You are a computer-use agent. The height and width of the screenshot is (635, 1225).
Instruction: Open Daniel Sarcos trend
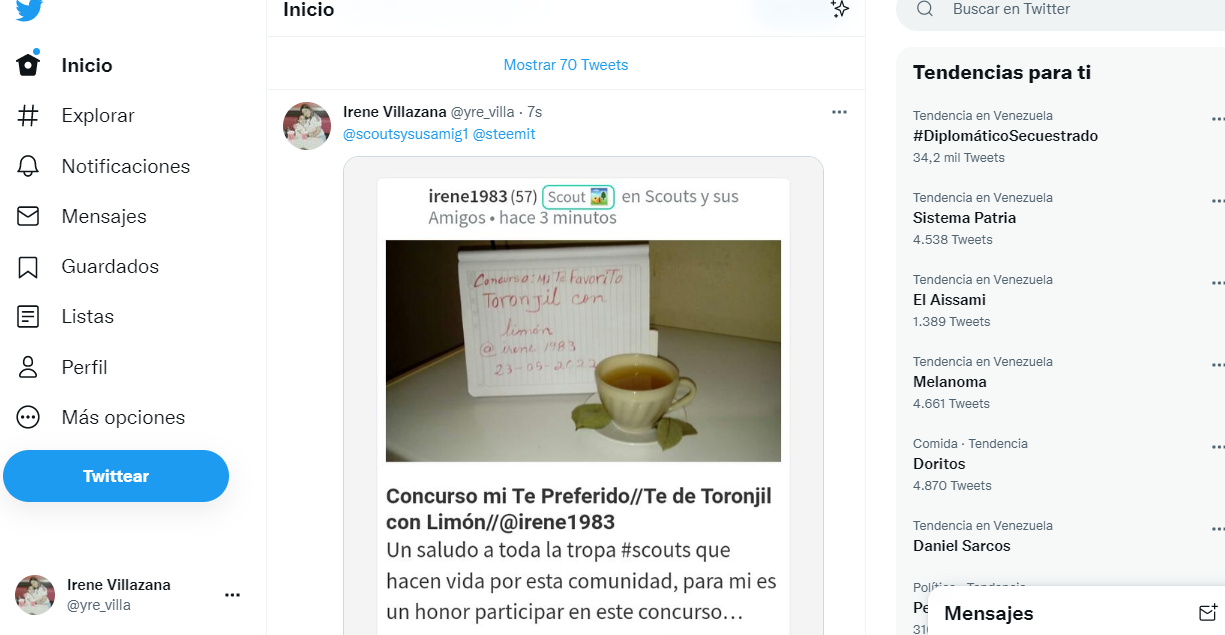click(x=962, y=546)
